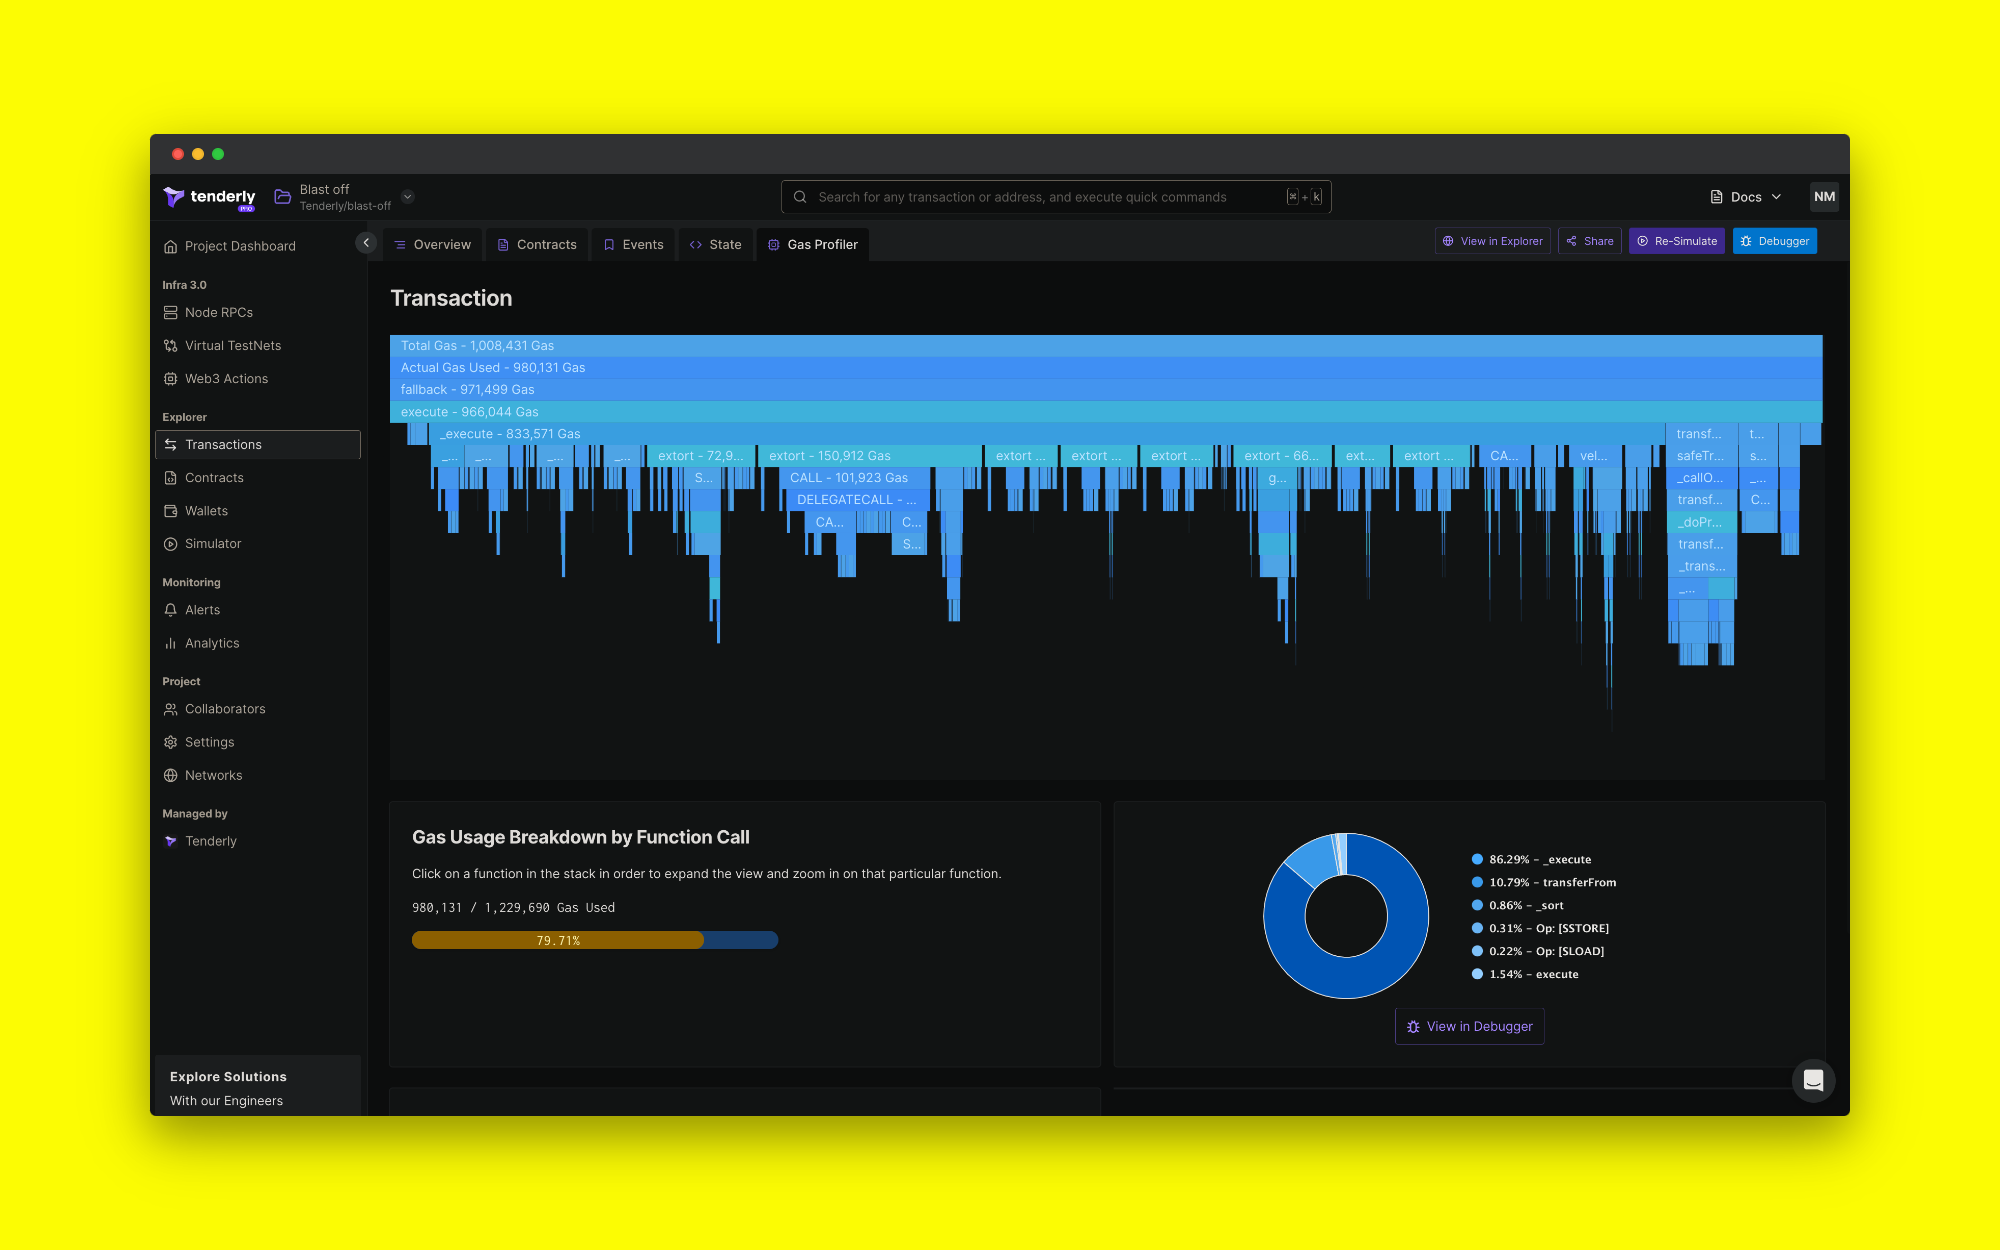
Task: Click the Re-Simulate button
Action: tap(1676, 241)
